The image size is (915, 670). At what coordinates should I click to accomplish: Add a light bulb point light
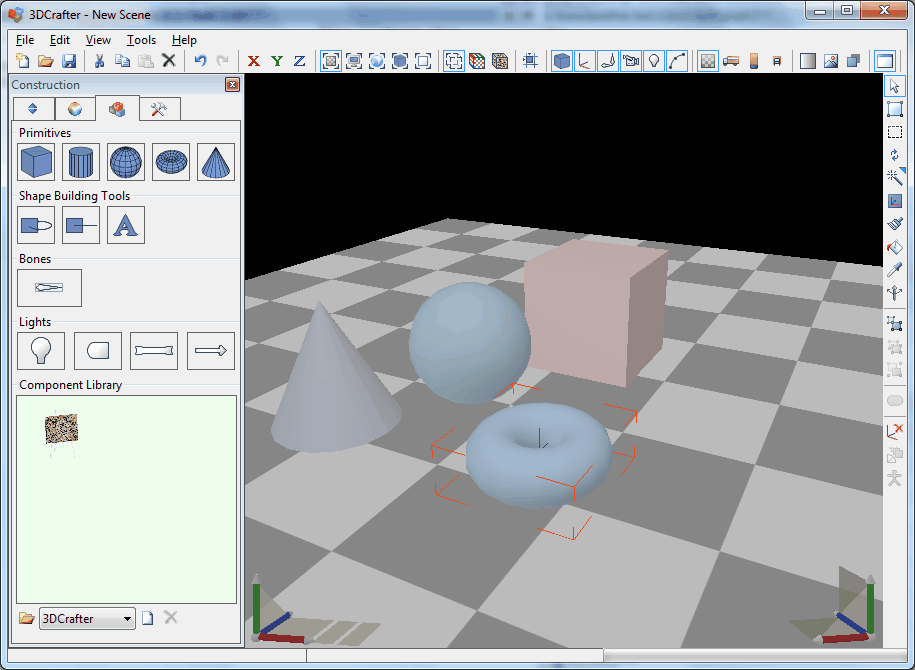[41, 351]
